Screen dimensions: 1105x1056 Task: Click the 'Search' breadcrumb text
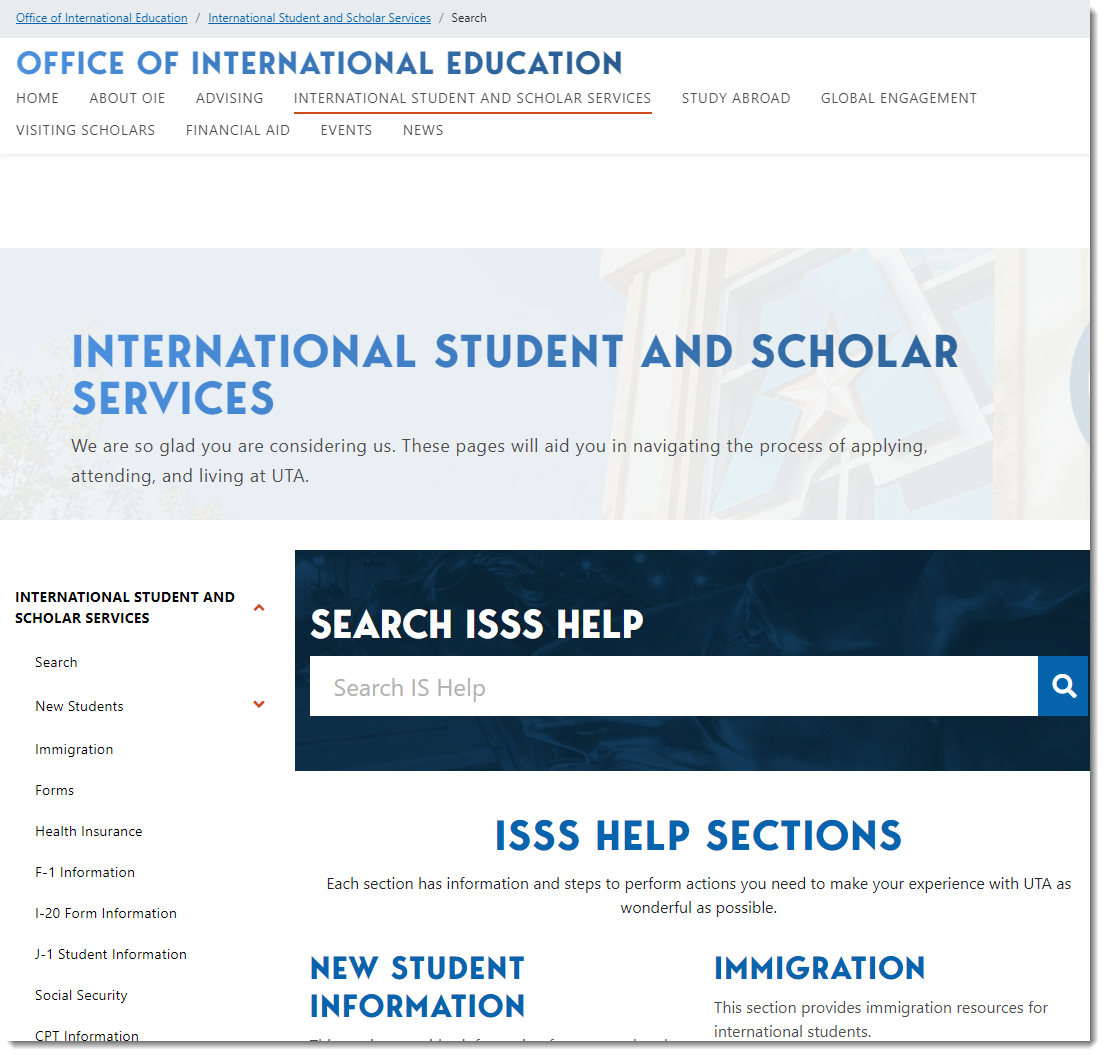click(x=469, y=18)
